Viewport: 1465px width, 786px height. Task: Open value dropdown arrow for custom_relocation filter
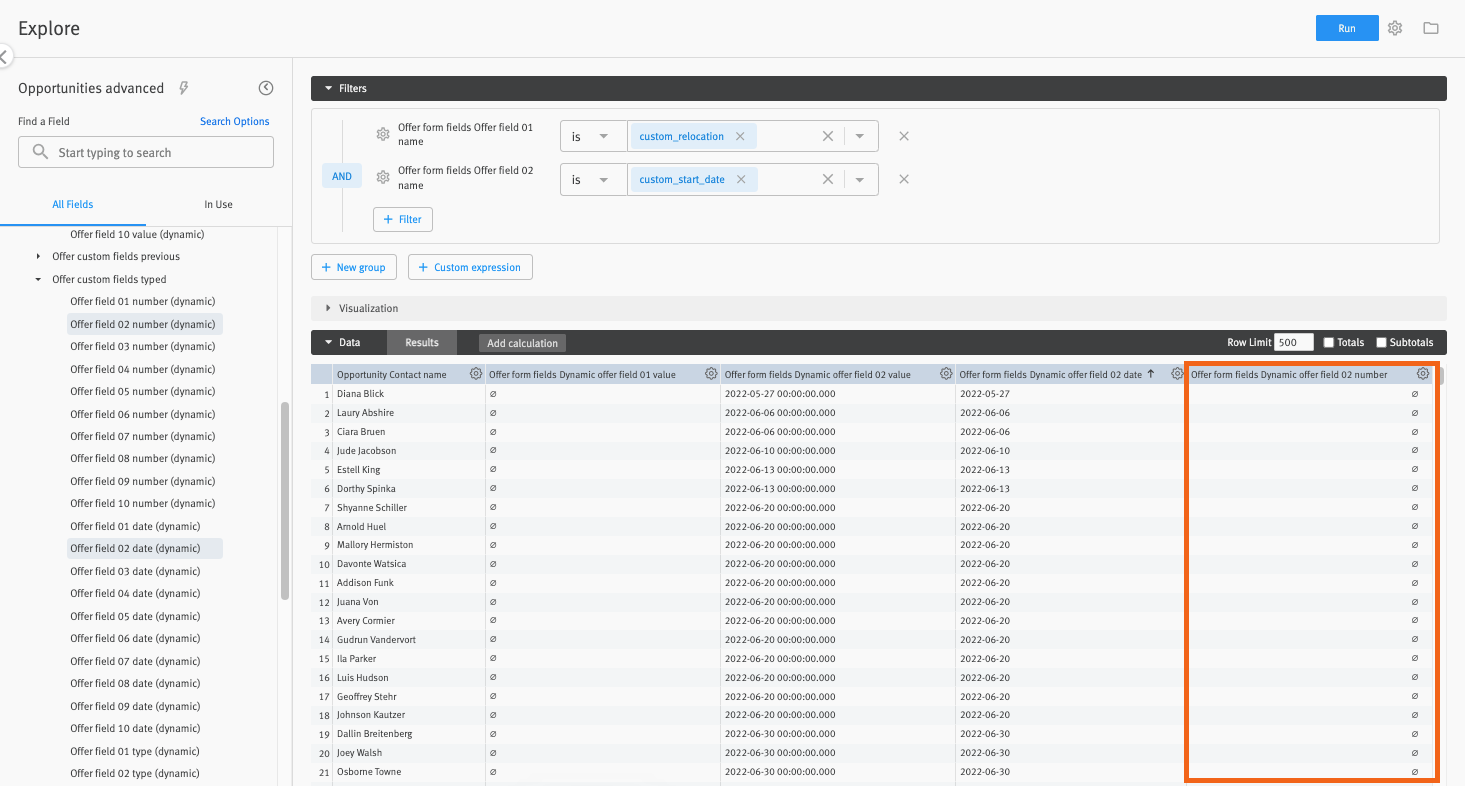[860, 136]
